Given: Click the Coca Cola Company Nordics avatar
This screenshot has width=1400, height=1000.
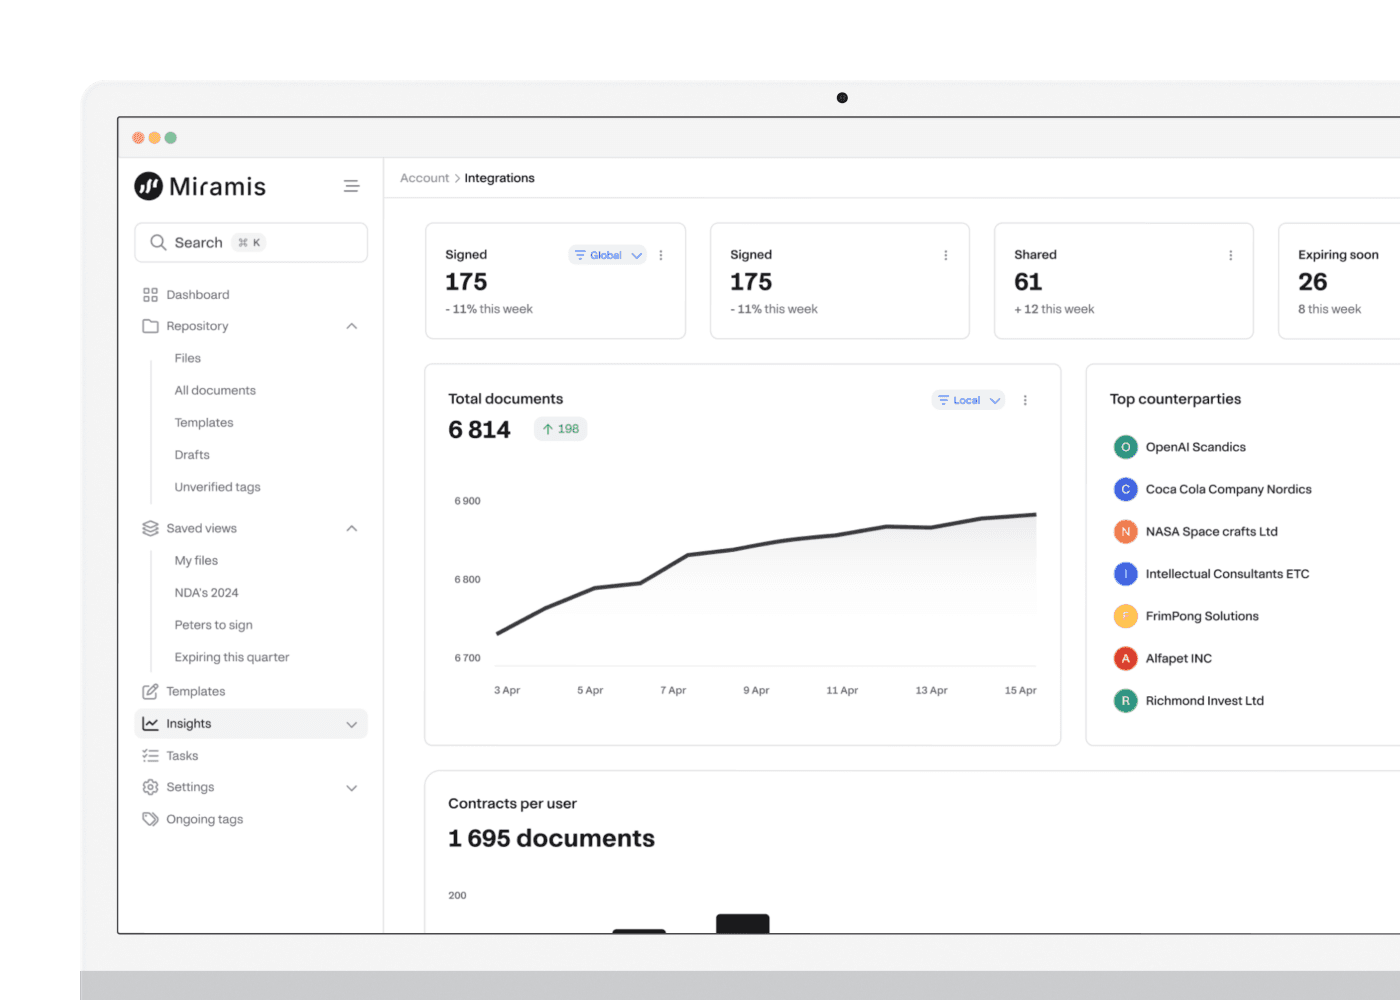Looking at the screenshot, I should [1125, 489].
